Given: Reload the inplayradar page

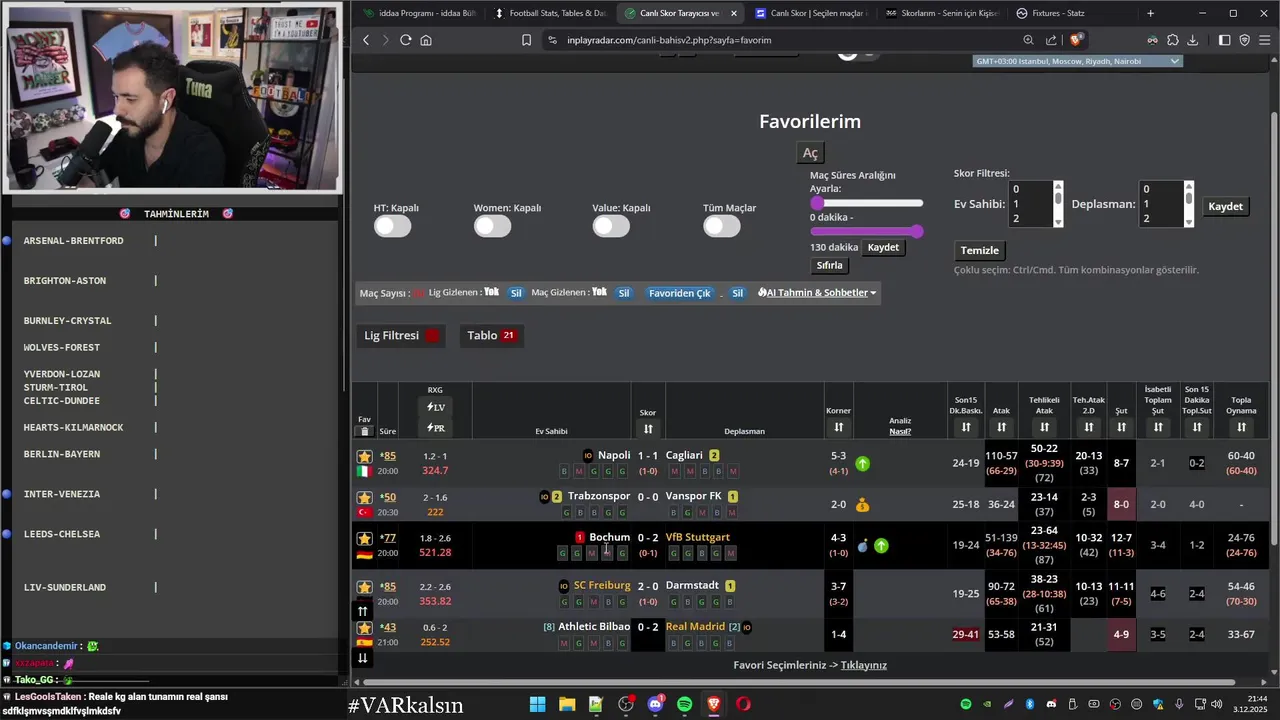Looking at the screenshot, I should tap(405, 40).
